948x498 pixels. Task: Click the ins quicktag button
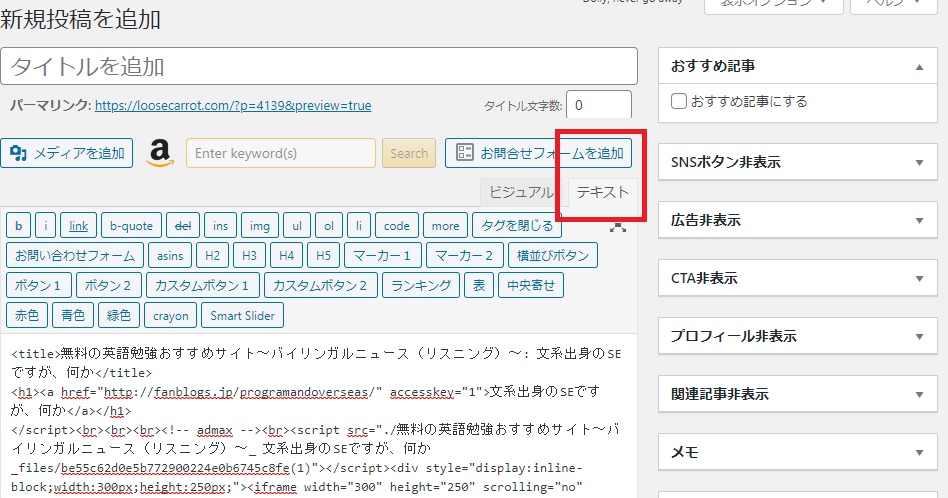click(221, 225)
